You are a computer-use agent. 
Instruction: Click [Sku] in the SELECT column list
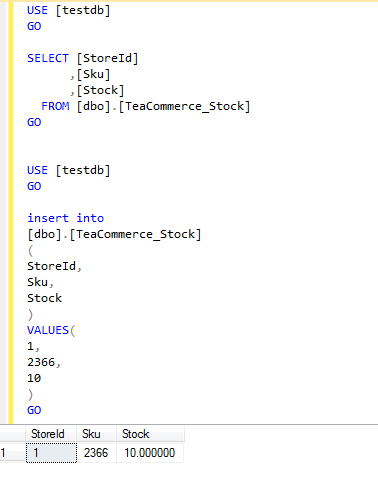tap(93, 74)
